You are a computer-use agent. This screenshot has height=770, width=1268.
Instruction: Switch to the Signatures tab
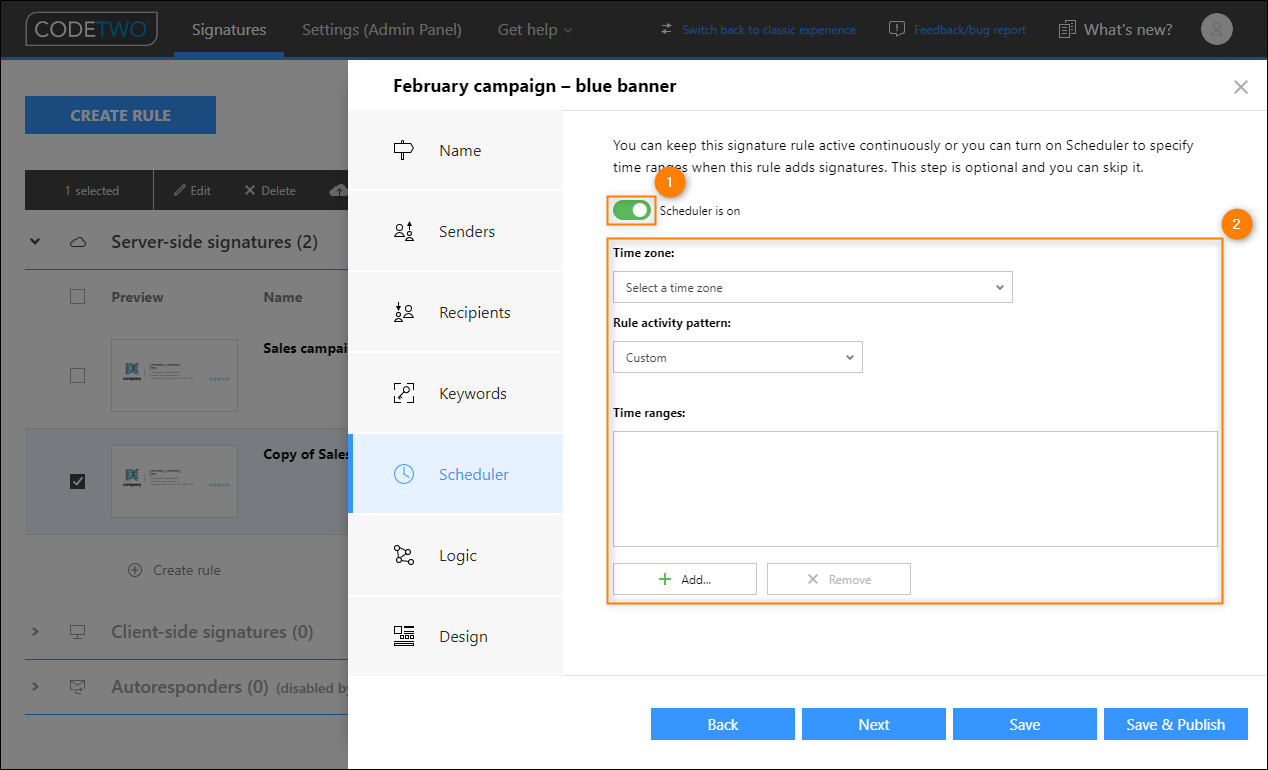pos(229,29)
